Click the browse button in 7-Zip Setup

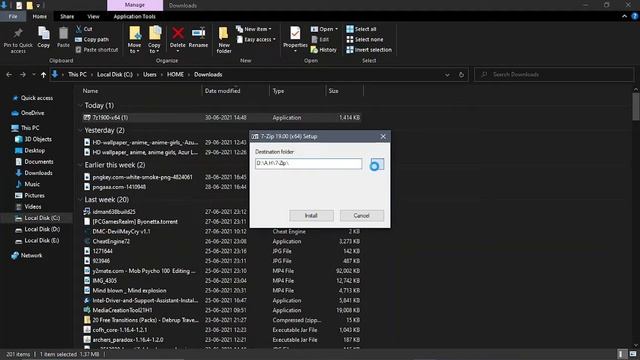click(x=376, y=164)
